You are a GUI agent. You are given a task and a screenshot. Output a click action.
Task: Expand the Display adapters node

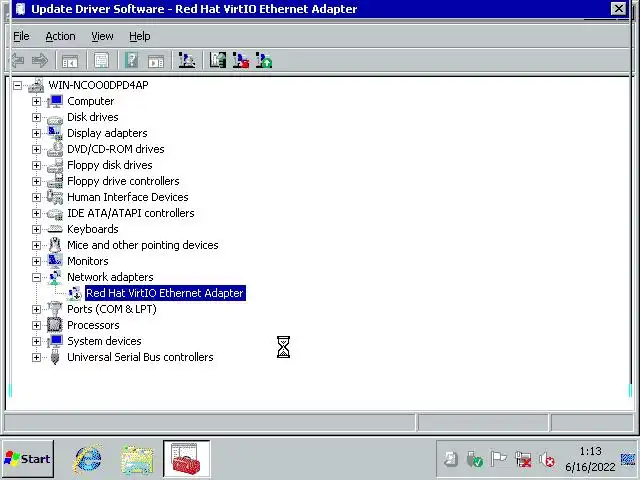(36, 133)
